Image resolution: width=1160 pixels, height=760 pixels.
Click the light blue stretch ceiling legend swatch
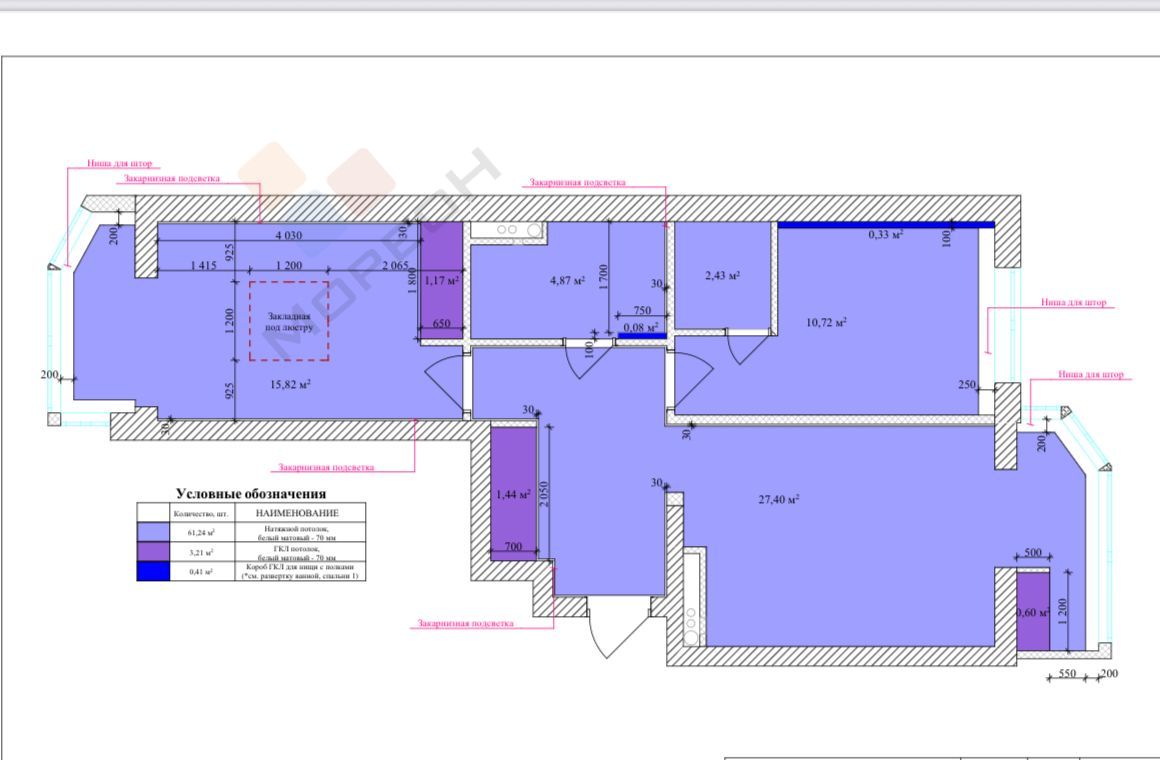[x=154, y=532]
